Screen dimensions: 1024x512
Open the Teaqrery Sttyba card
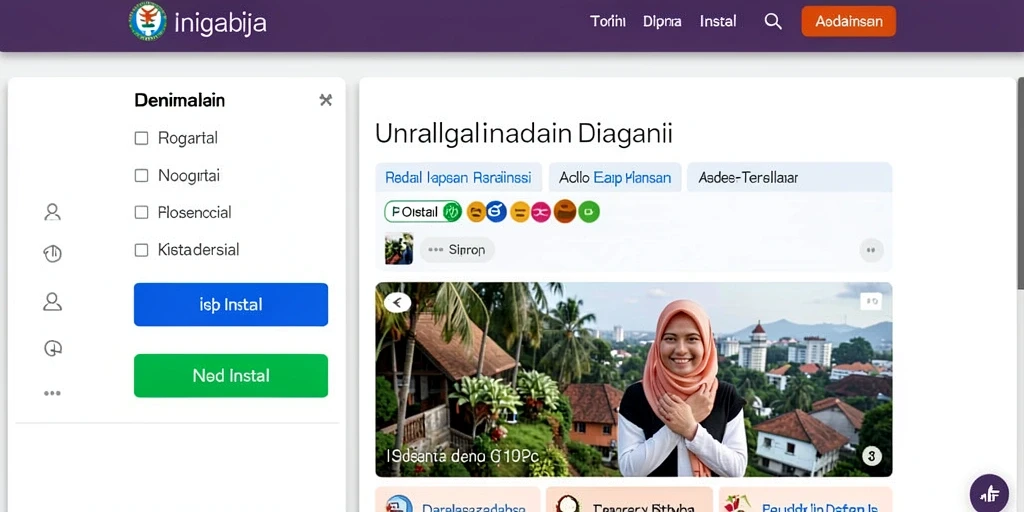(x=629, y=500)
